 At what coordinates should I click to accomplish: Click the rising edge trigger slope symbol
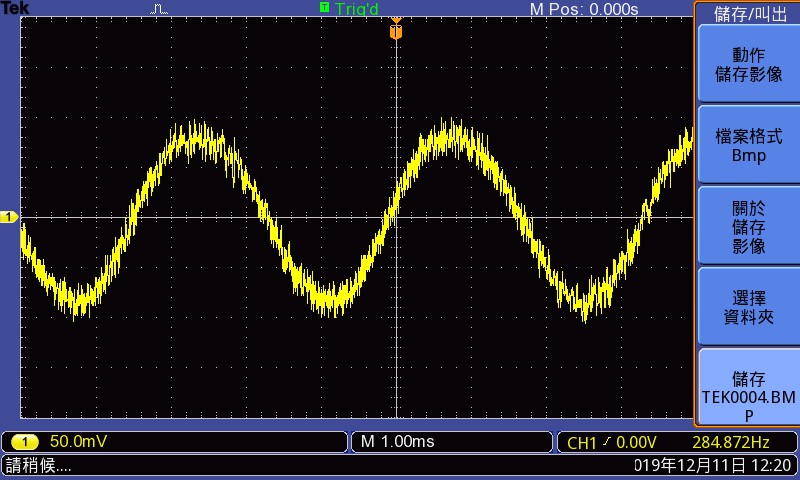point(605,442)
